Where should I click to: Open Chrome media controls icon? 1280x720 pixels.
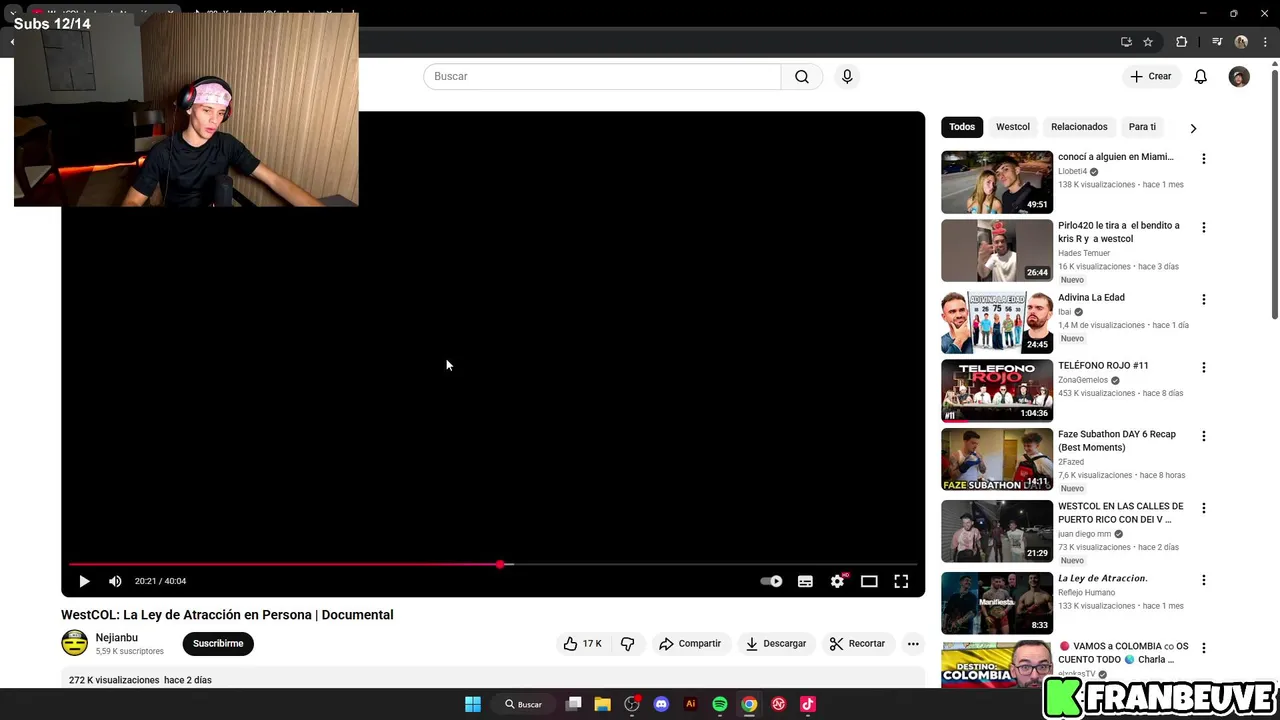pyautogui.click(x=1217, y=42)
